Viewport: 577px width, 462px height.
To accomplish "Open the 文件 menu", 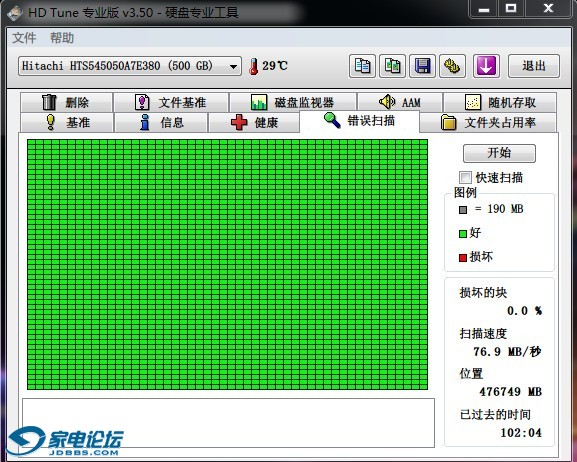I will tap(24, 38).
